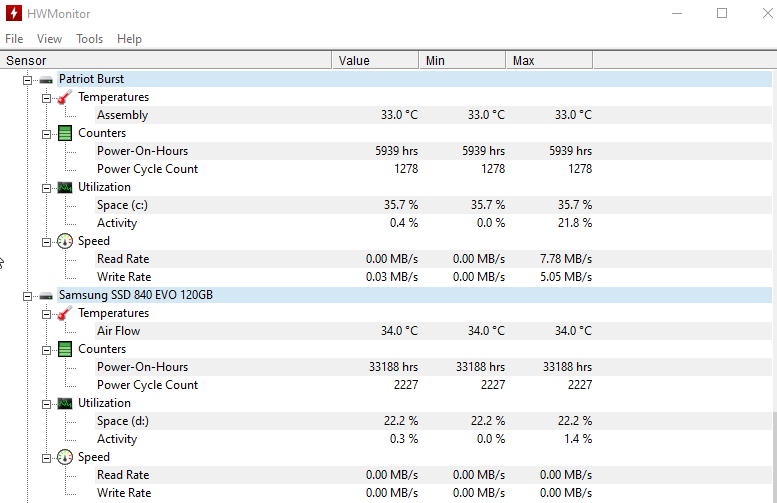Click Patriot Burst Speed gauge icon
Viewport: 777px width, 503px height.
(x=65, y=241)
